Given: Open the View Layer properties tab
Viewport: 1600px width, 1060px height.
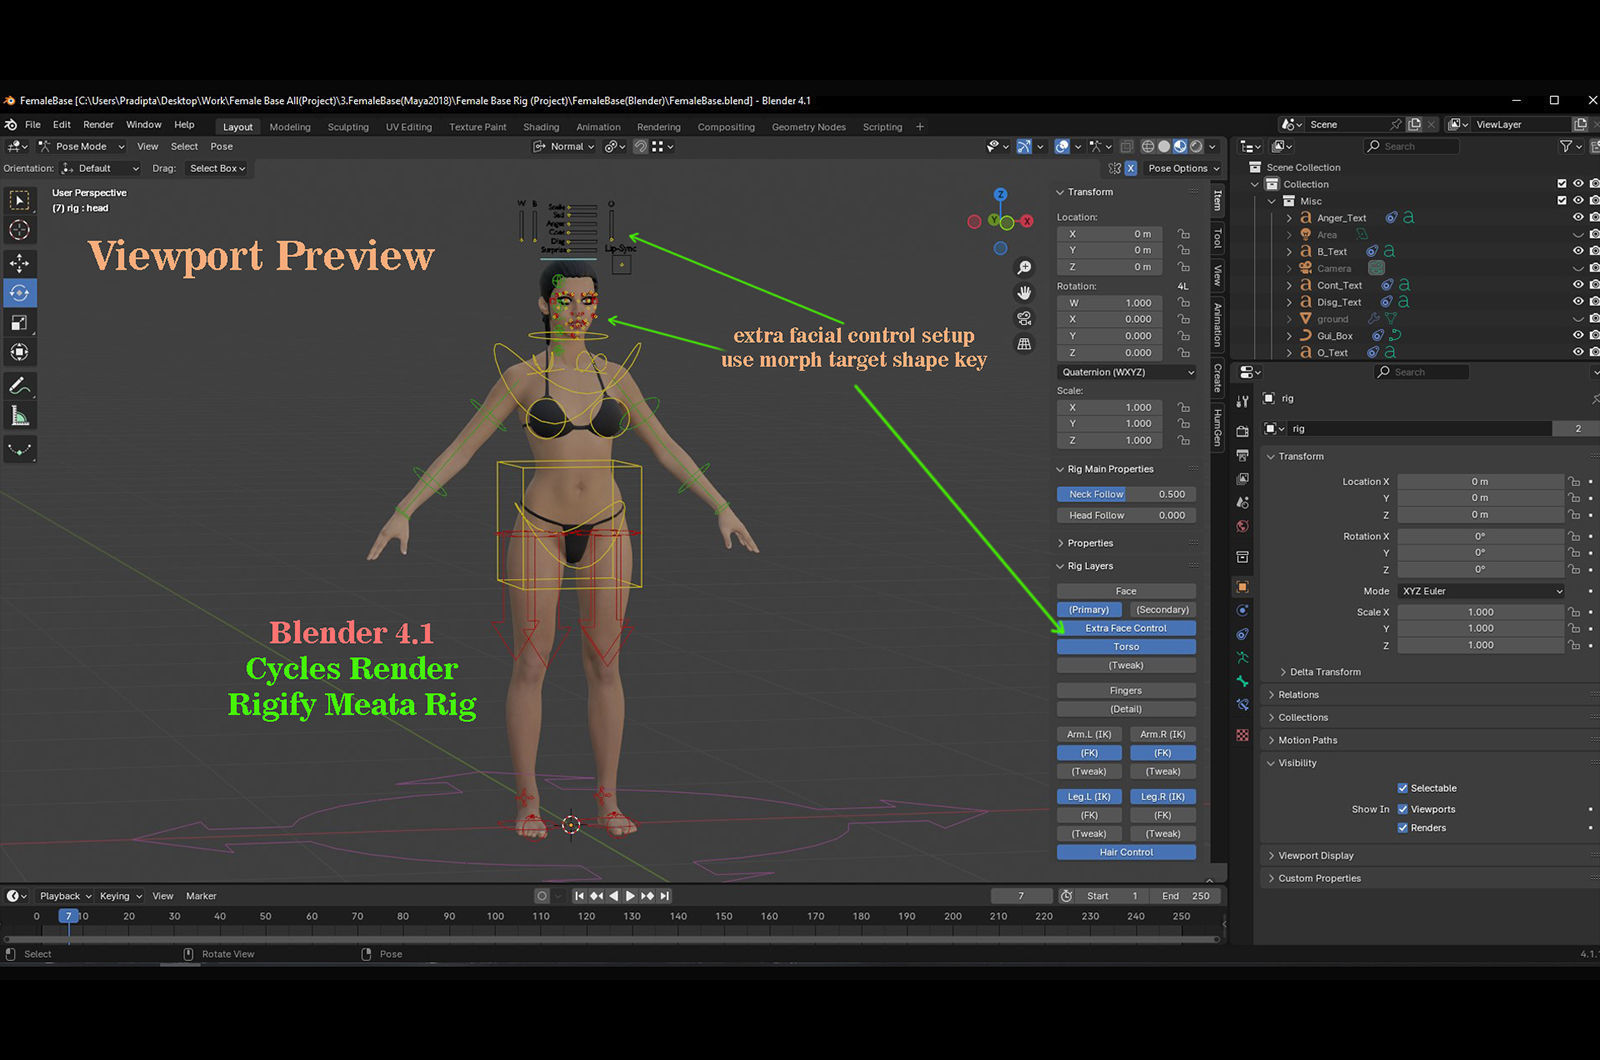Looking at the screenshot, I should (x=1242, y=479).
